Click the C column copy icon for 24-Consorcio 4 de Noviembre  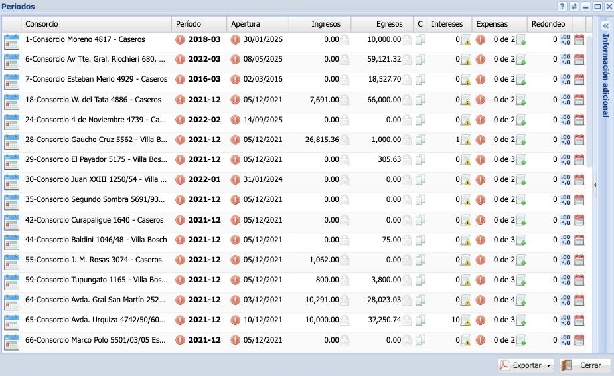pos(421,119)
